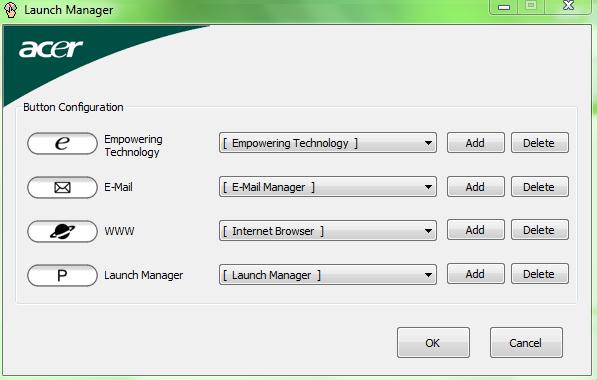Add a program for Empowering Technology key
The width and height of the screenshot is (597, 380).
pos(476,143)
